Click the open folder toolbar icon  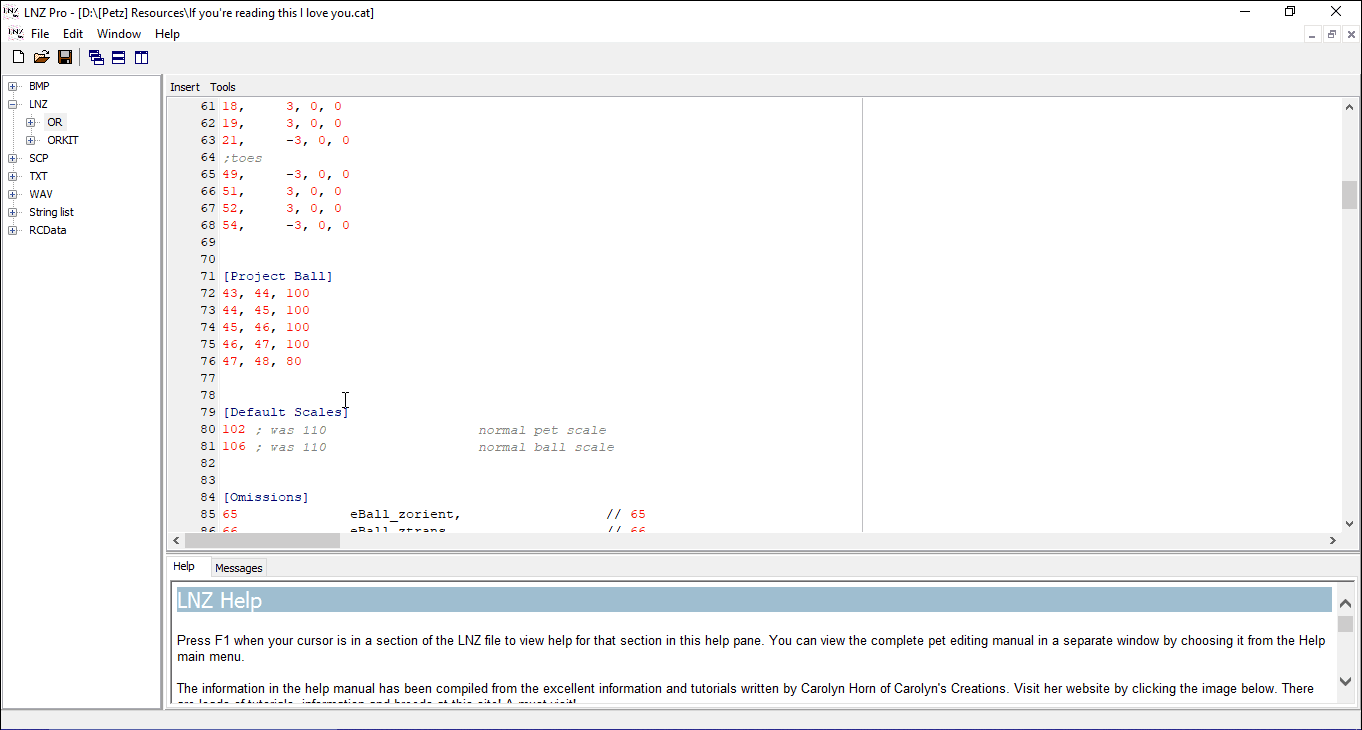tap(41, 58)
